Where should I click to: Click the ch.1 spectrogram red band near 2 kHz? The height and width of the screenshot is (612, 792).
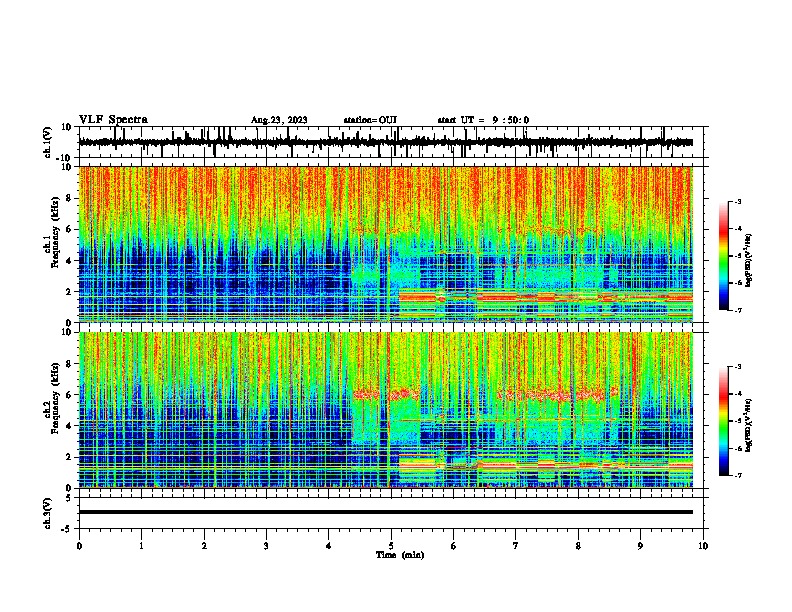[x=546, y=297]
